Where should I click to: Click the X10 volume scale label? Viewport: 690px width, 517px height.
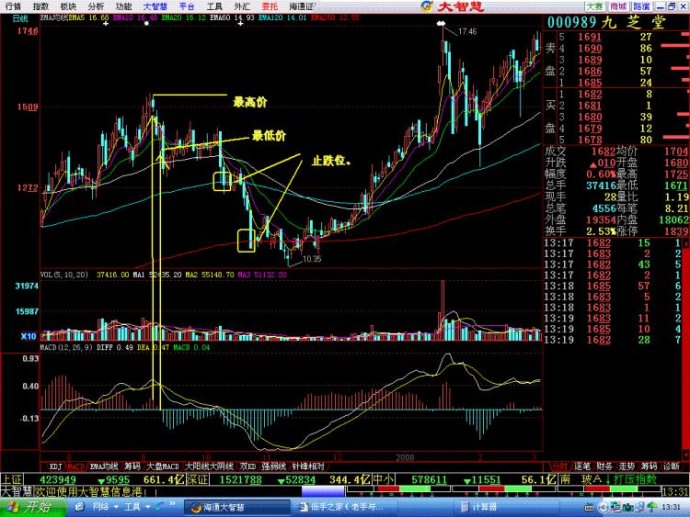(29, 336)
